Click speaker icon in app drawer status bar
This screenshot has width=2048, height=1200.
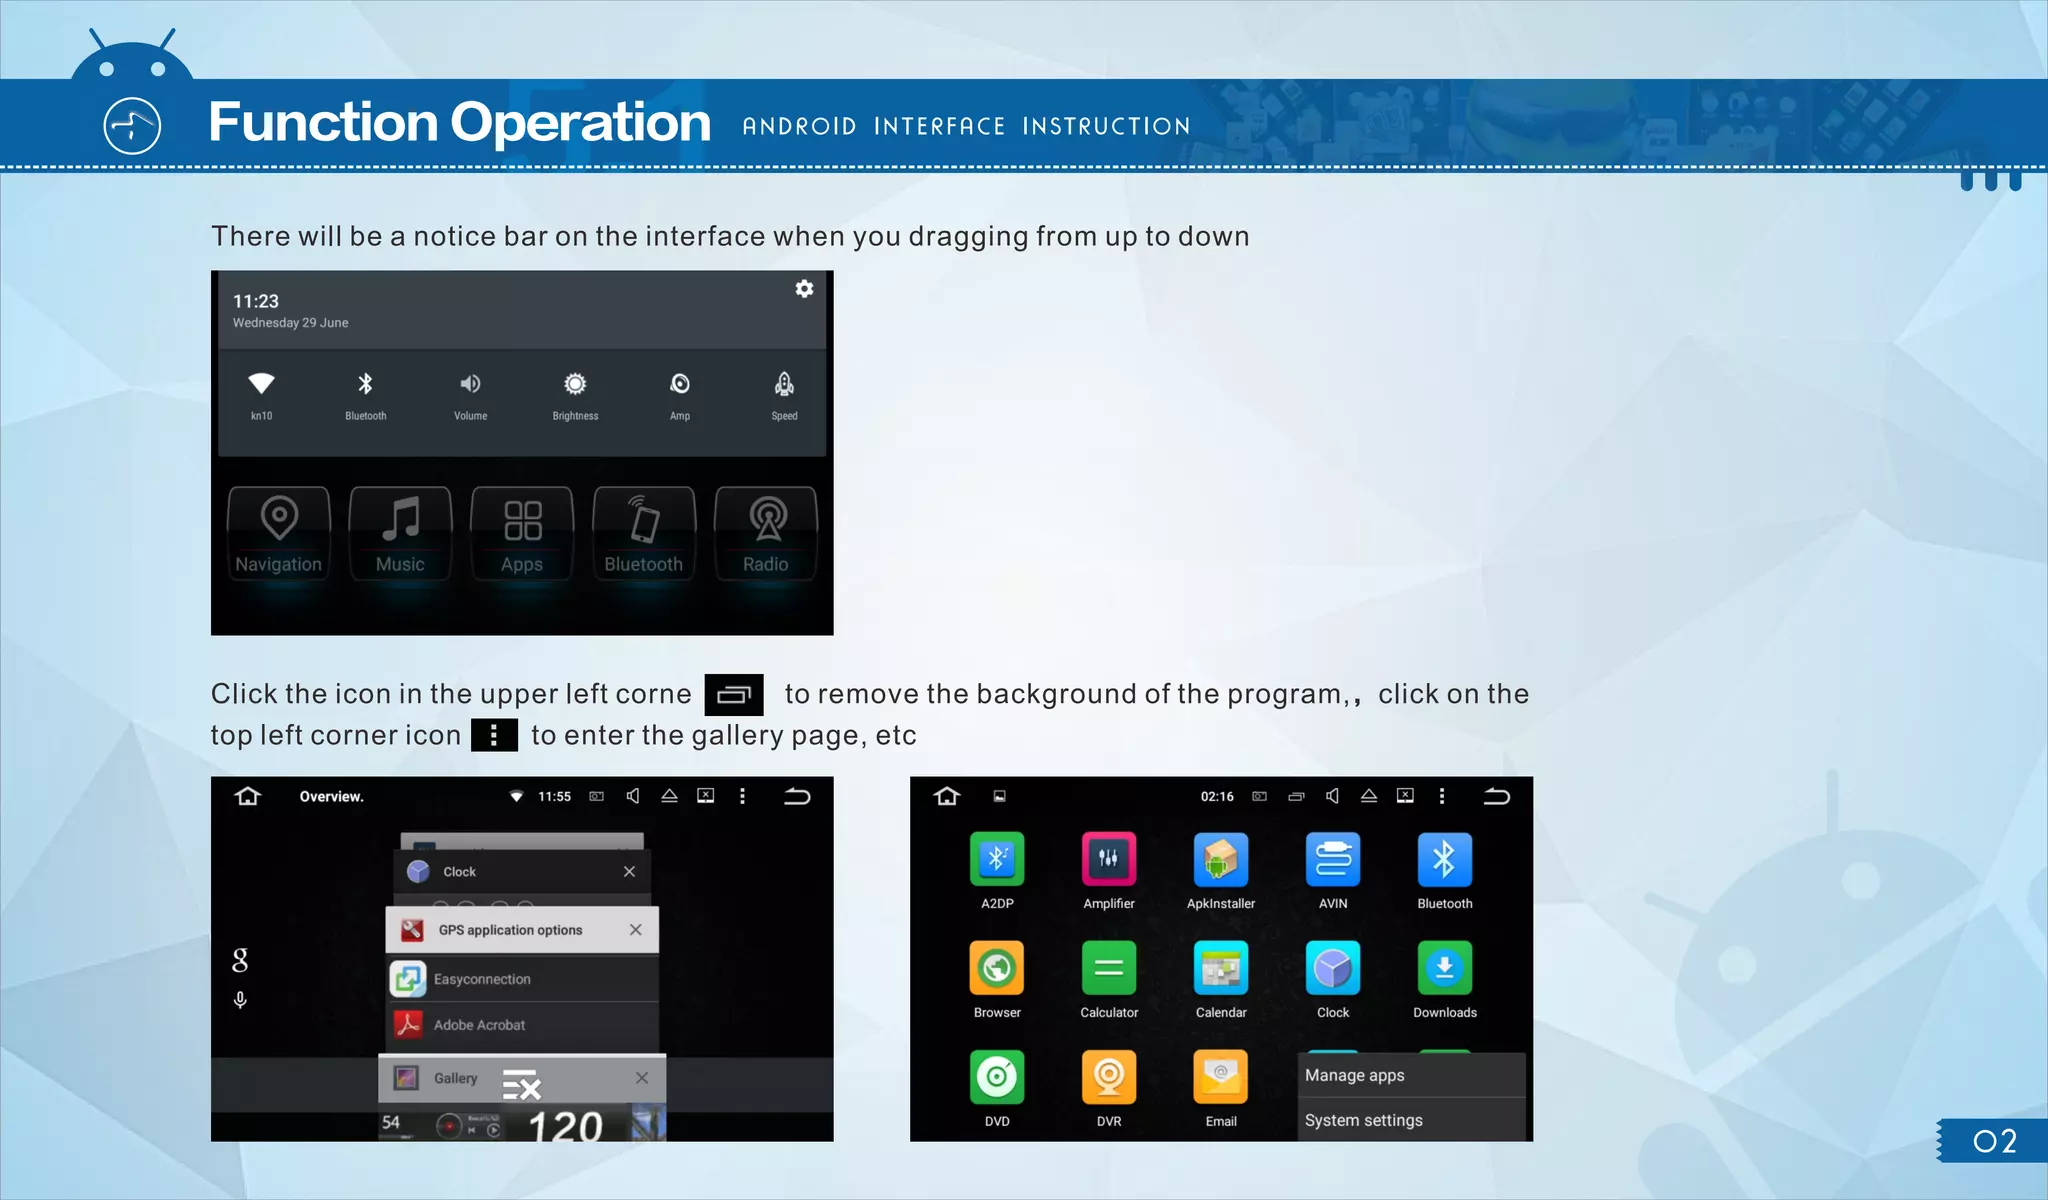click(x=1332, y=796)
